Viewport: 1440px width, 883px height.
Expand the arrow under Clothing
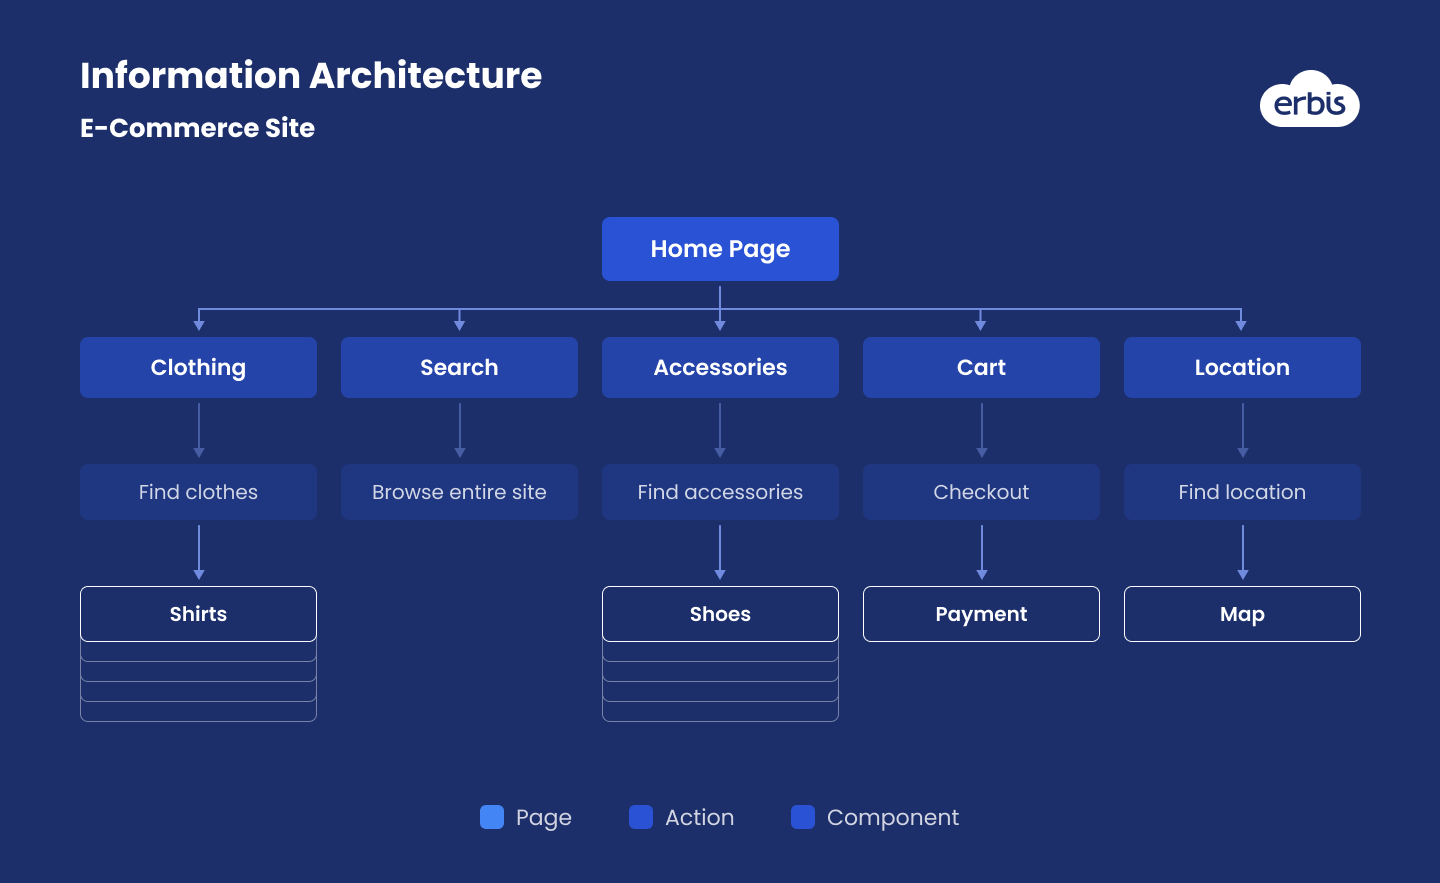click(x=198, y=430)
